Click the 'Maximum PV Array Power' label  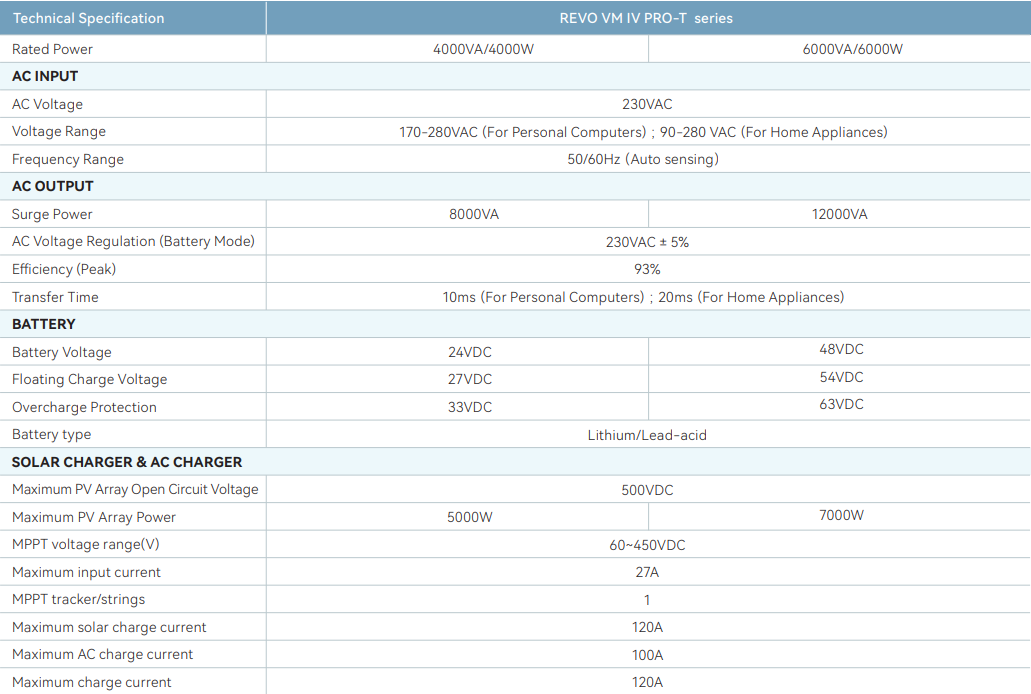click(x=93, y=518)
